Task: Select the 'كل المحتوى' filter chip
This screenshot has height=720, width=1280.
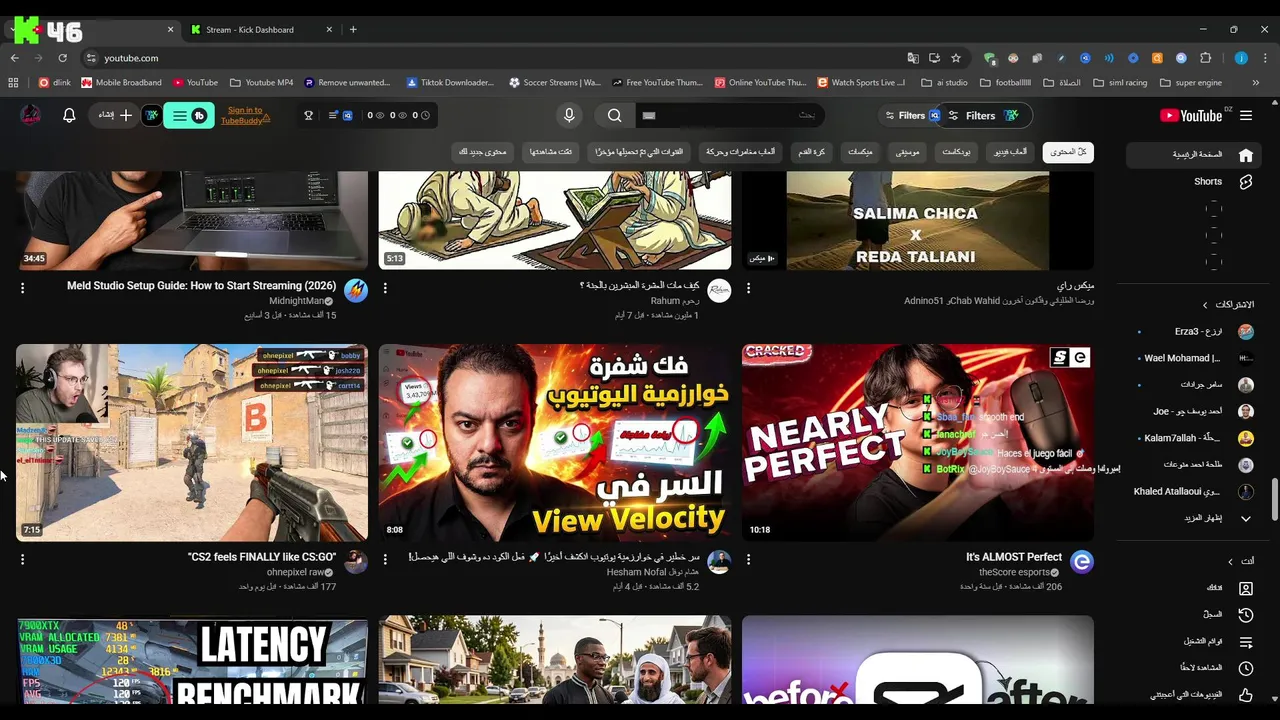Action: (x=1068, y=152)
